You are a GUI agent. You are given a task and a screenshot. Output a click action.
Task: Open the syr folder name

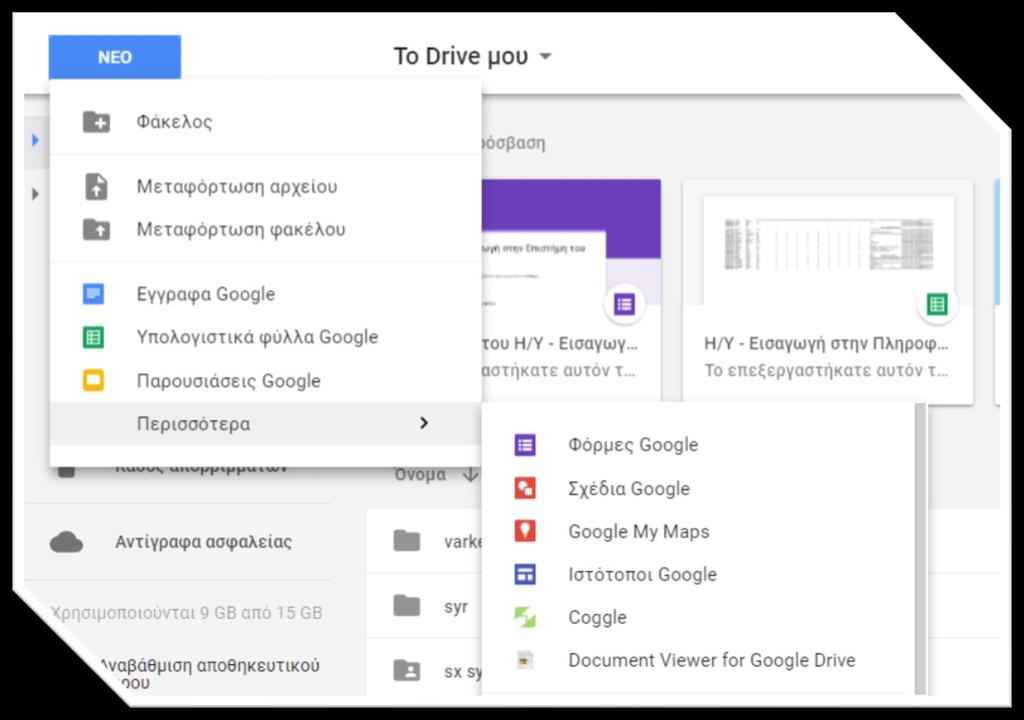(456, 606)
